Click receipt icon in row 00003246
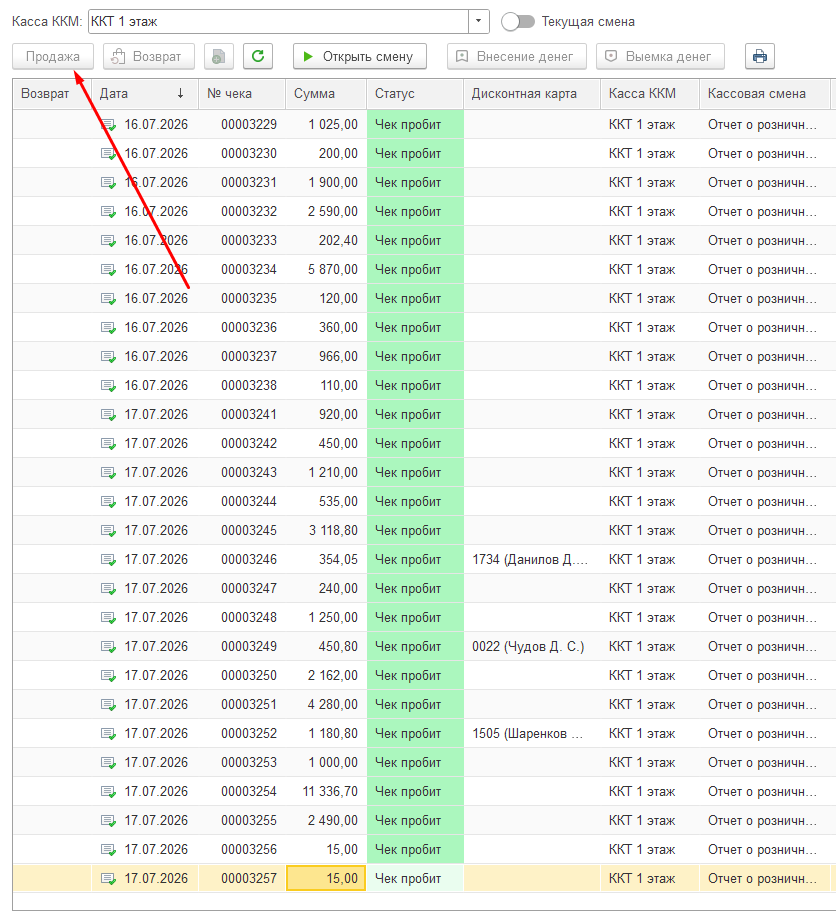This screenshot has width=836, height=913. click(108, 560)
